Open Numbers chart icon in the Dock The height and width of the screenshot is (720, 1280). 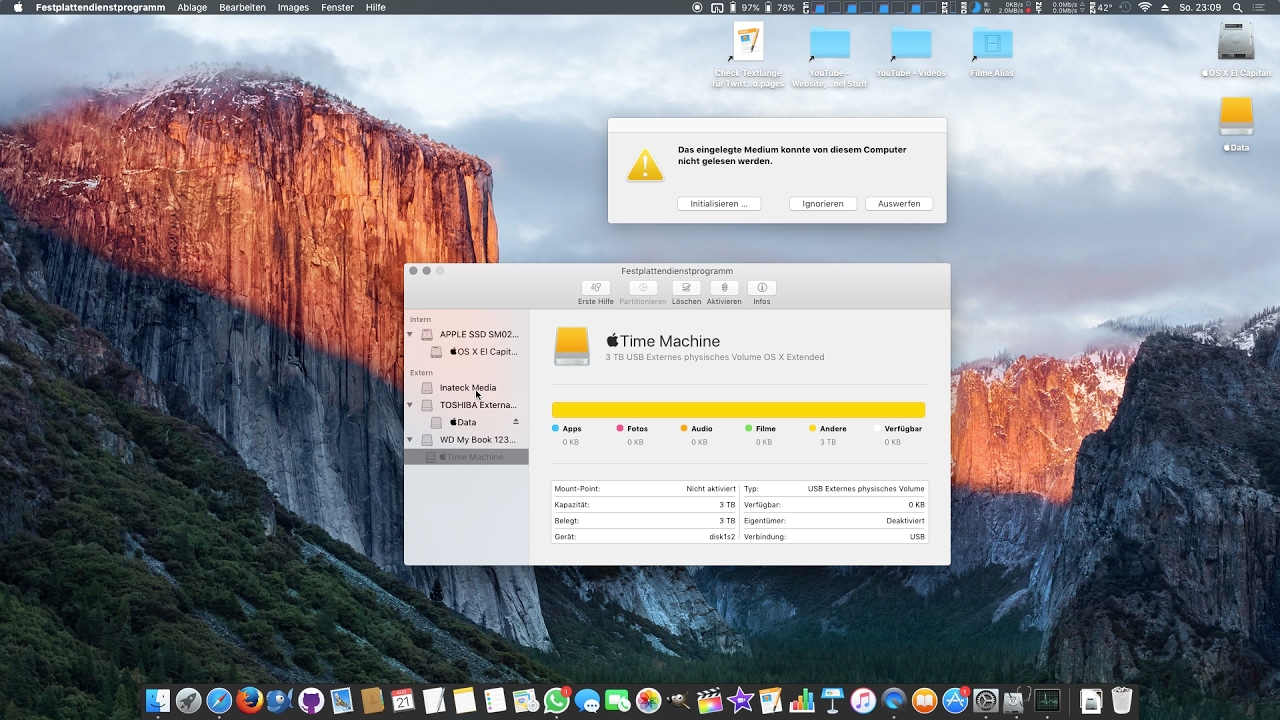[801, 701]
